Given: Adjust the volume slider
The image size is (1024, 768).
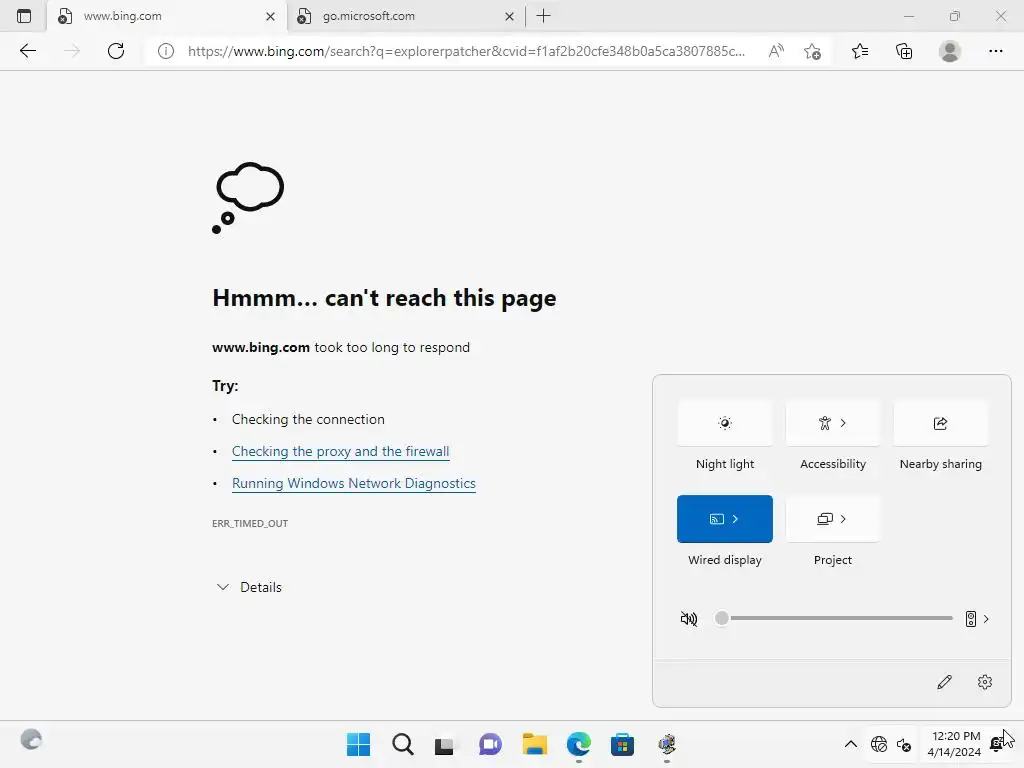Looking at the screenshot, I should tap(833, 618).
